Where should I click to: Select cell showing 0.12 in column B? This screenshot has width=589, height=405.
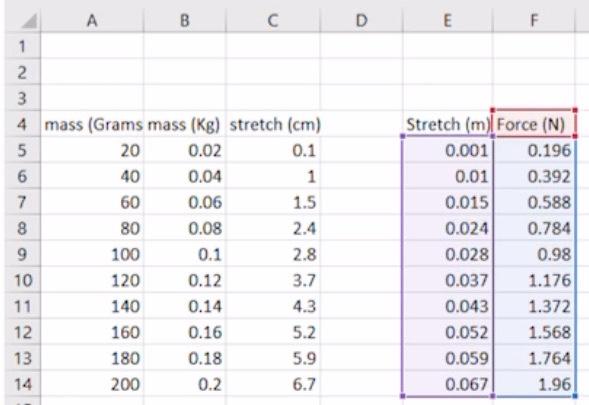(x=184, y=280)
